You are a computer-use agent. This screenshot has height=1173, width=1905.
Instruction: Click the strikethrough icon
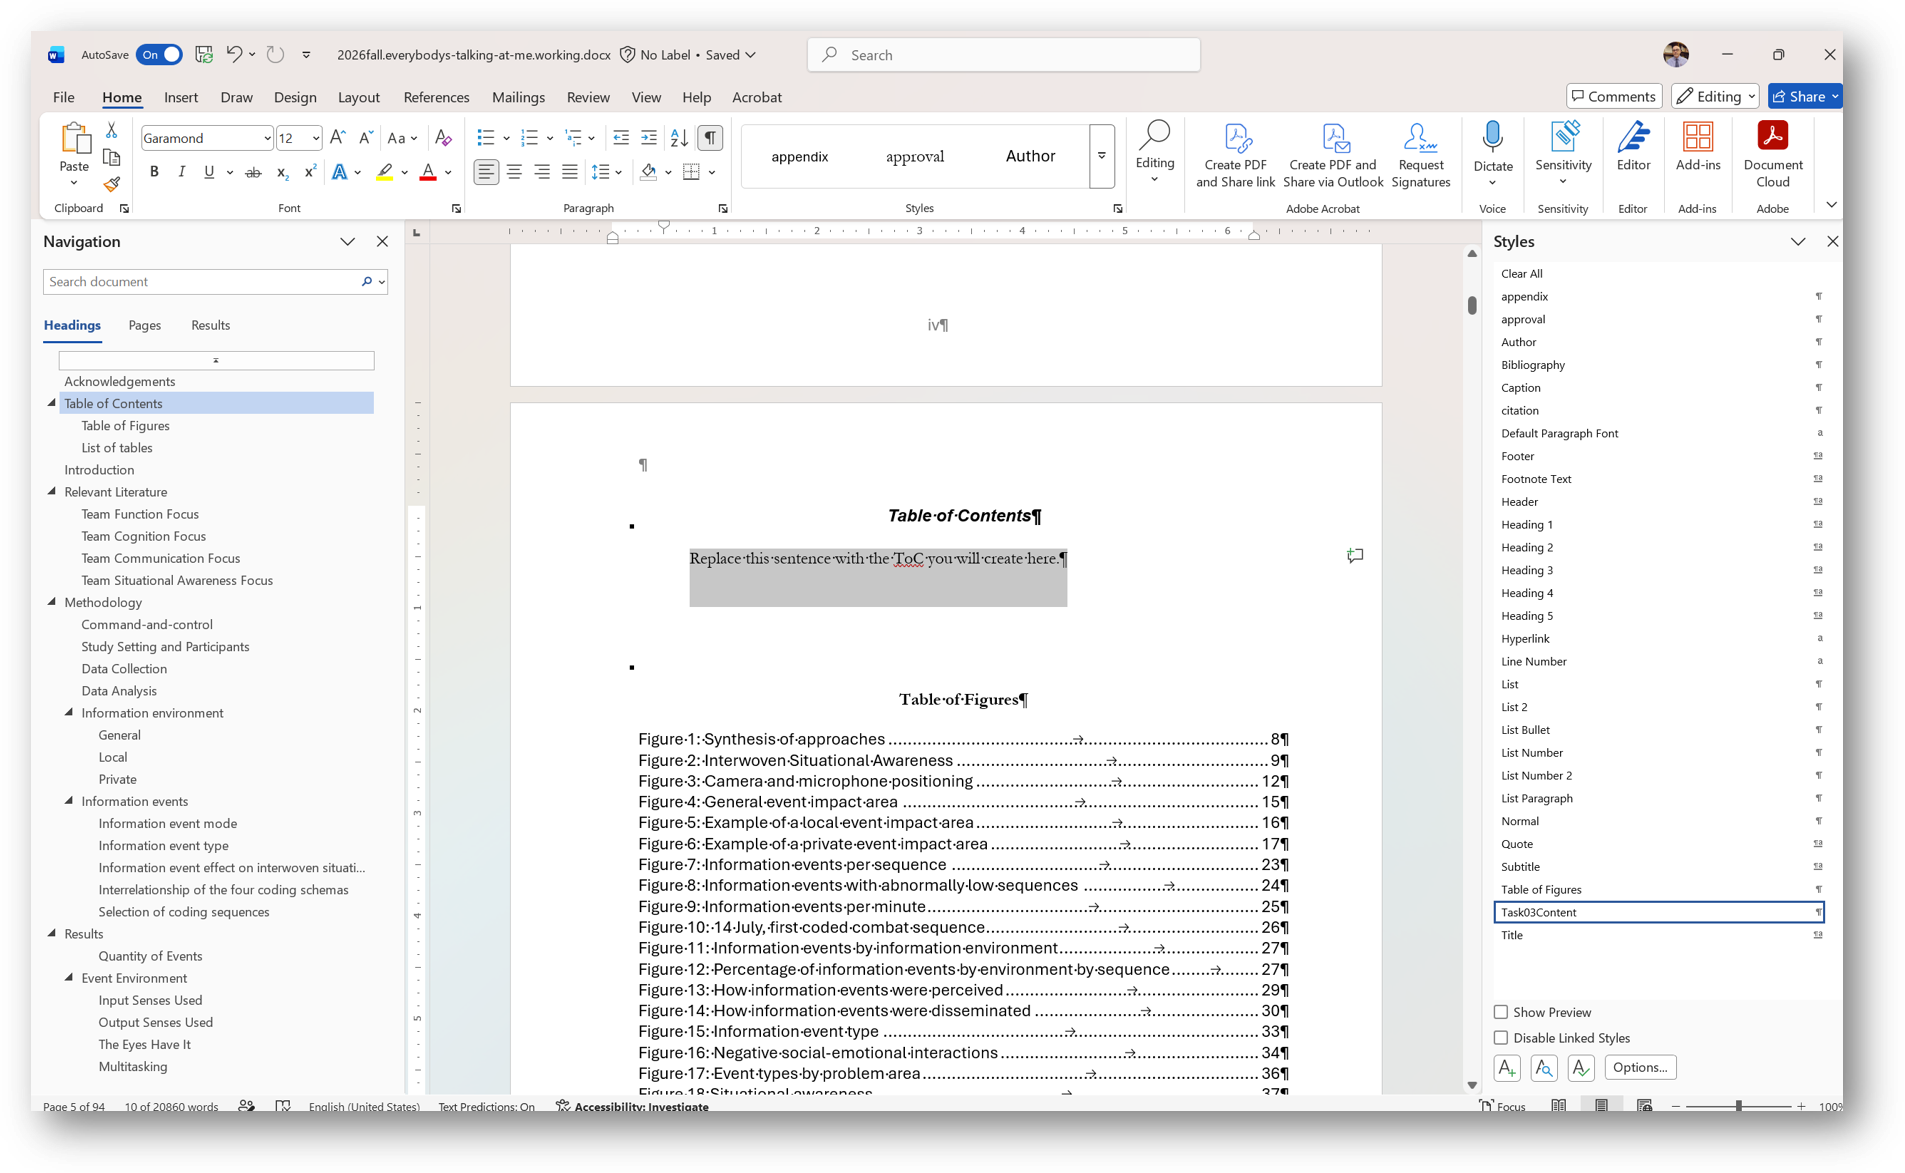[253, 172]
